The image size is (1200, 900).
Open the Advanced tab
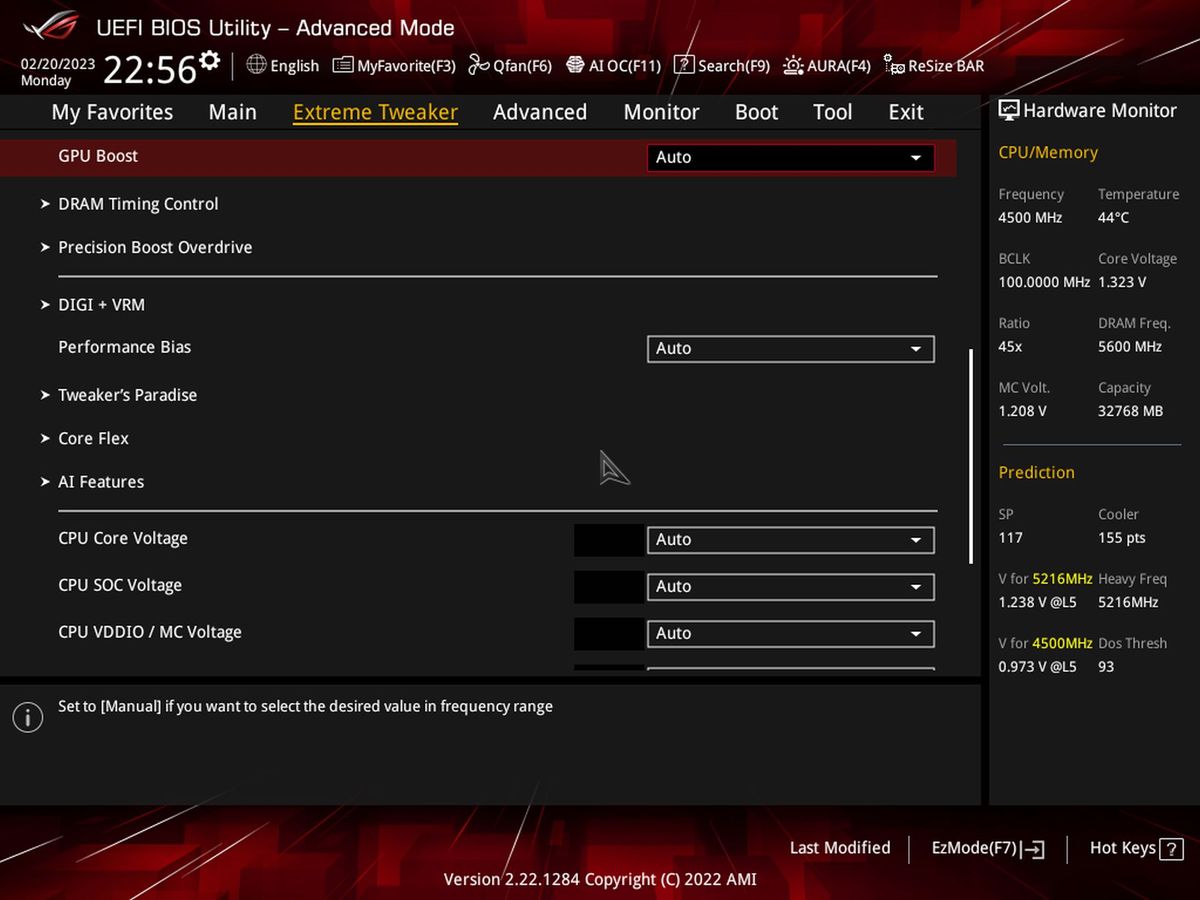coord(540,112)
